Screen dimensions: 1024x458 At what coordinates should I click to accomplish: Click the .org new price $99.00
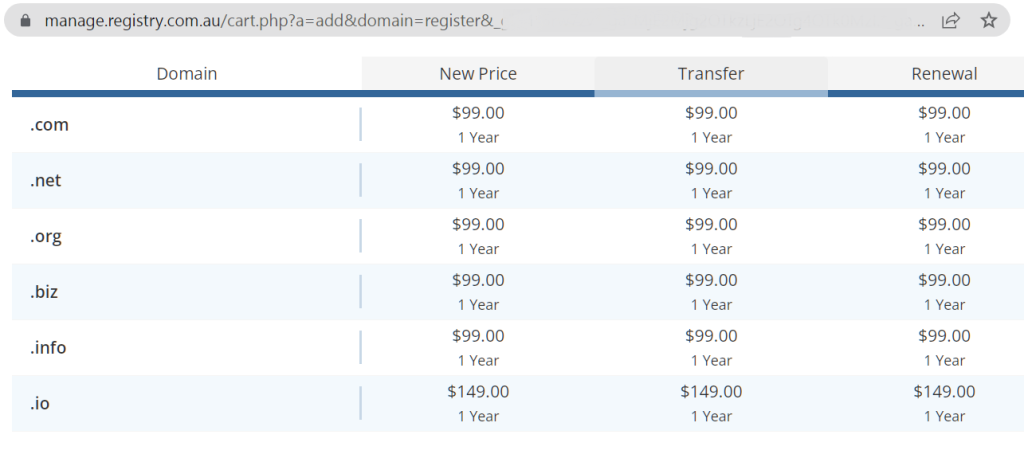[478, 224]
